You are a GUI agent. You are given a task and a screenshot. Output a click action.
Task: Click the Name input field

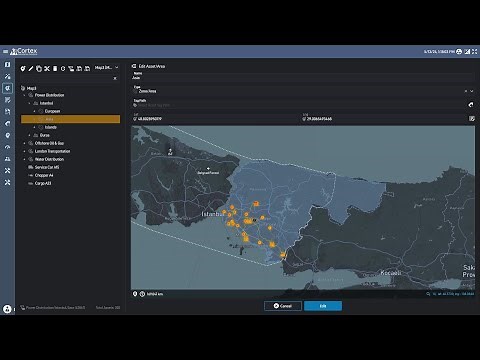303,77
